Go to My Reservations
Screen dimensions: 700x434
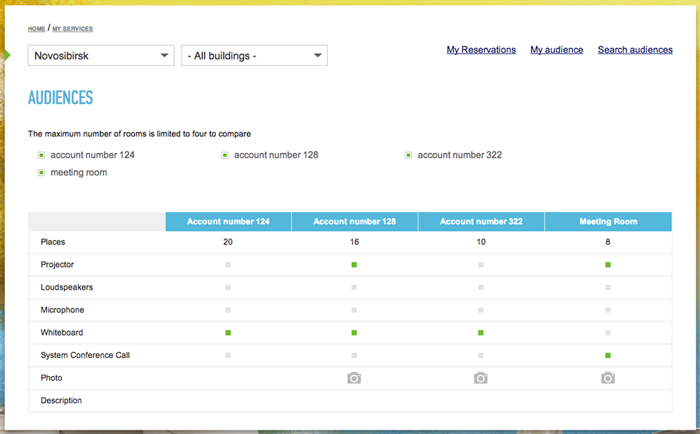click(481, 50)
